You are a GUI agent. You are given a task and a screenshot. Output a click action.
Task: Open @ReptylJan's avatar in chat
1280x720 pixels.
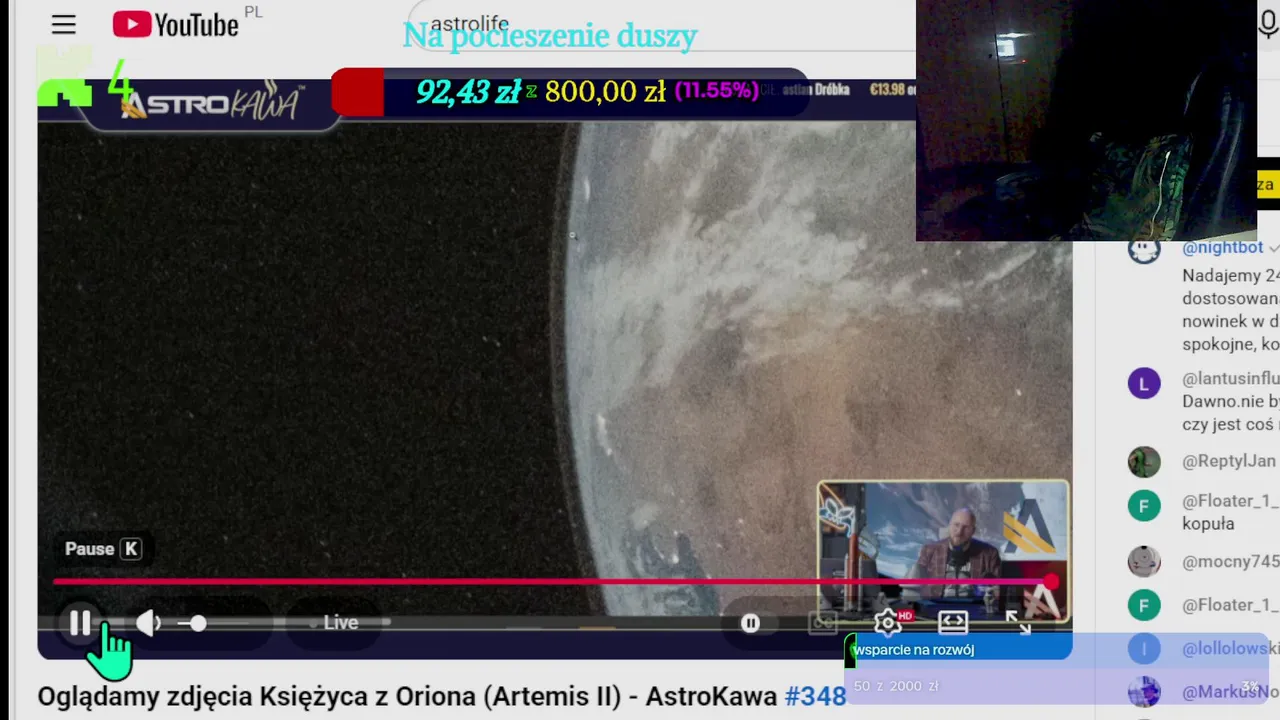point(1144,461)
